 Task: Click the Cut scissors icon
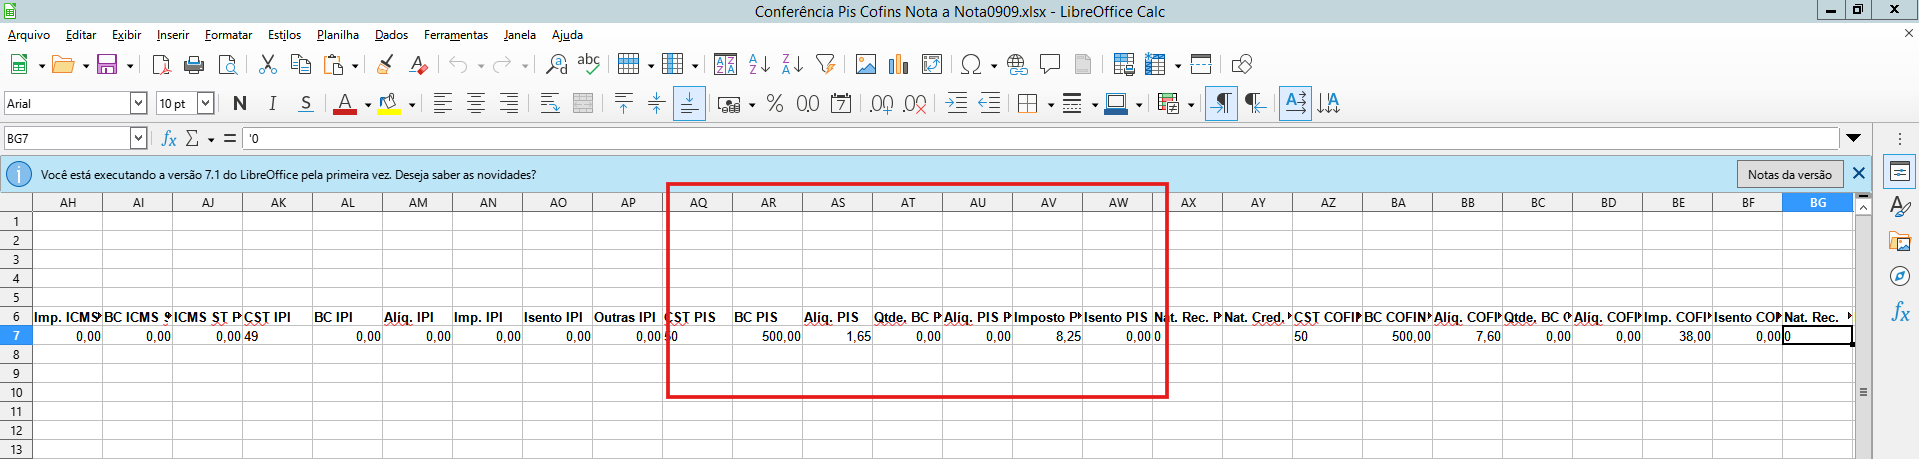coord(267,65)
